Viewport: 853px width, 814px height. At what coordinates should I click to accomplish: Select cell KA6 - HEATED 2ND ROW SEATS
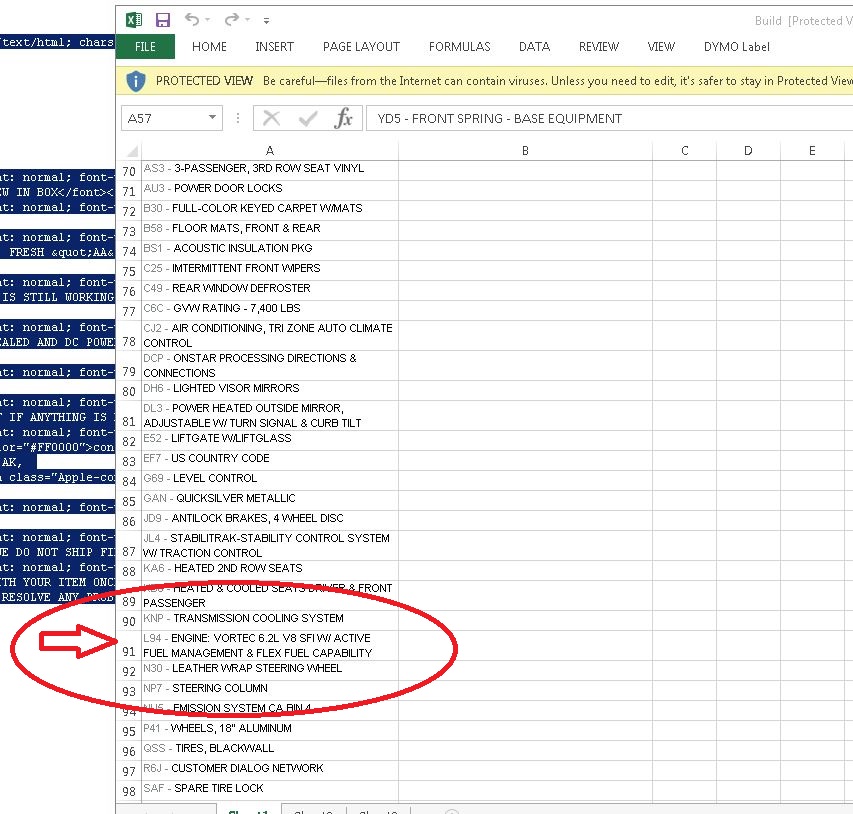click(270, 571)
